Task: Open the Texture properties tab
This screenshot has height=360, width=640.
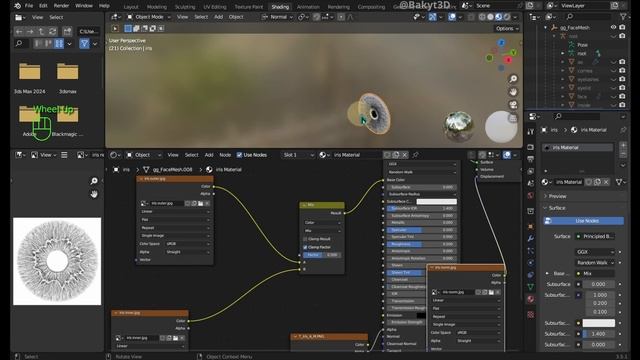Action: tap(531, 314)
